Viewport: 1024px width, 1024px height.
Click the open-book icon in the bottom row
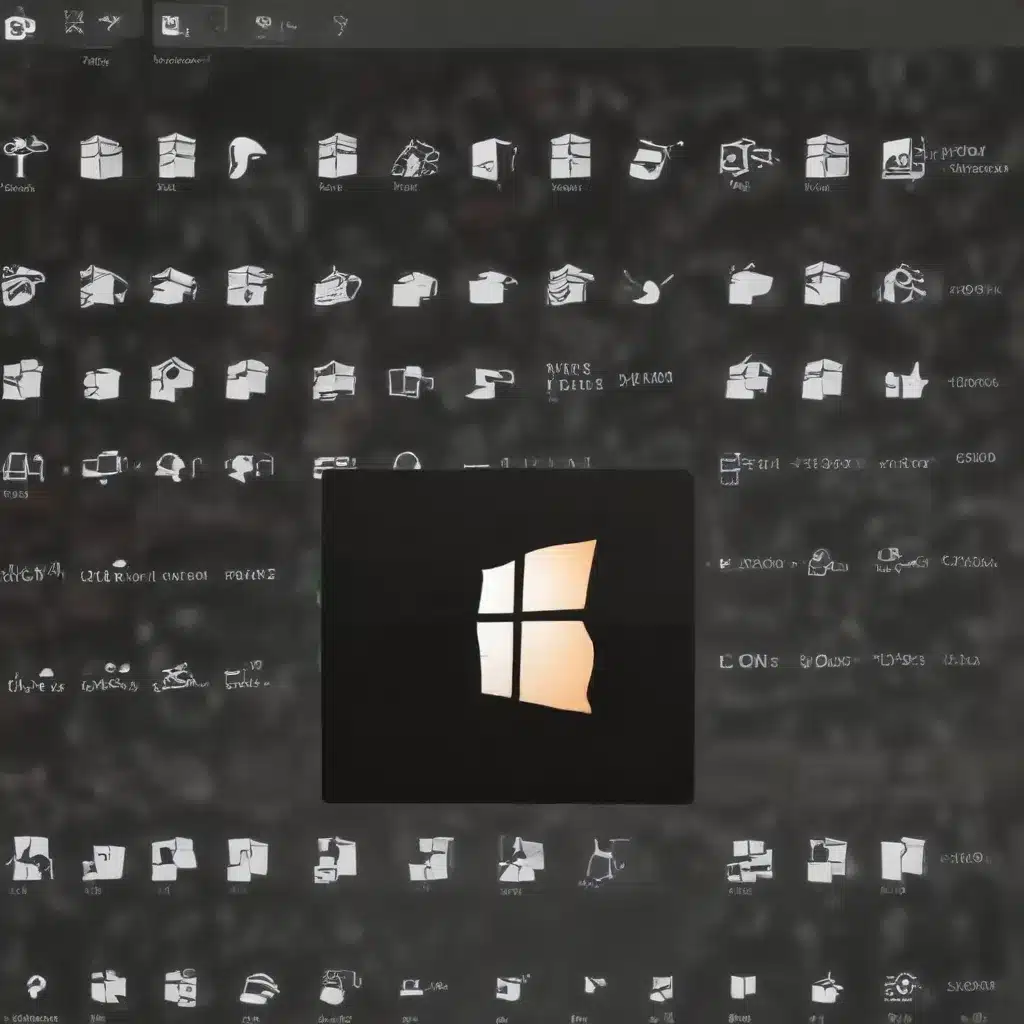tap(743, 987)
